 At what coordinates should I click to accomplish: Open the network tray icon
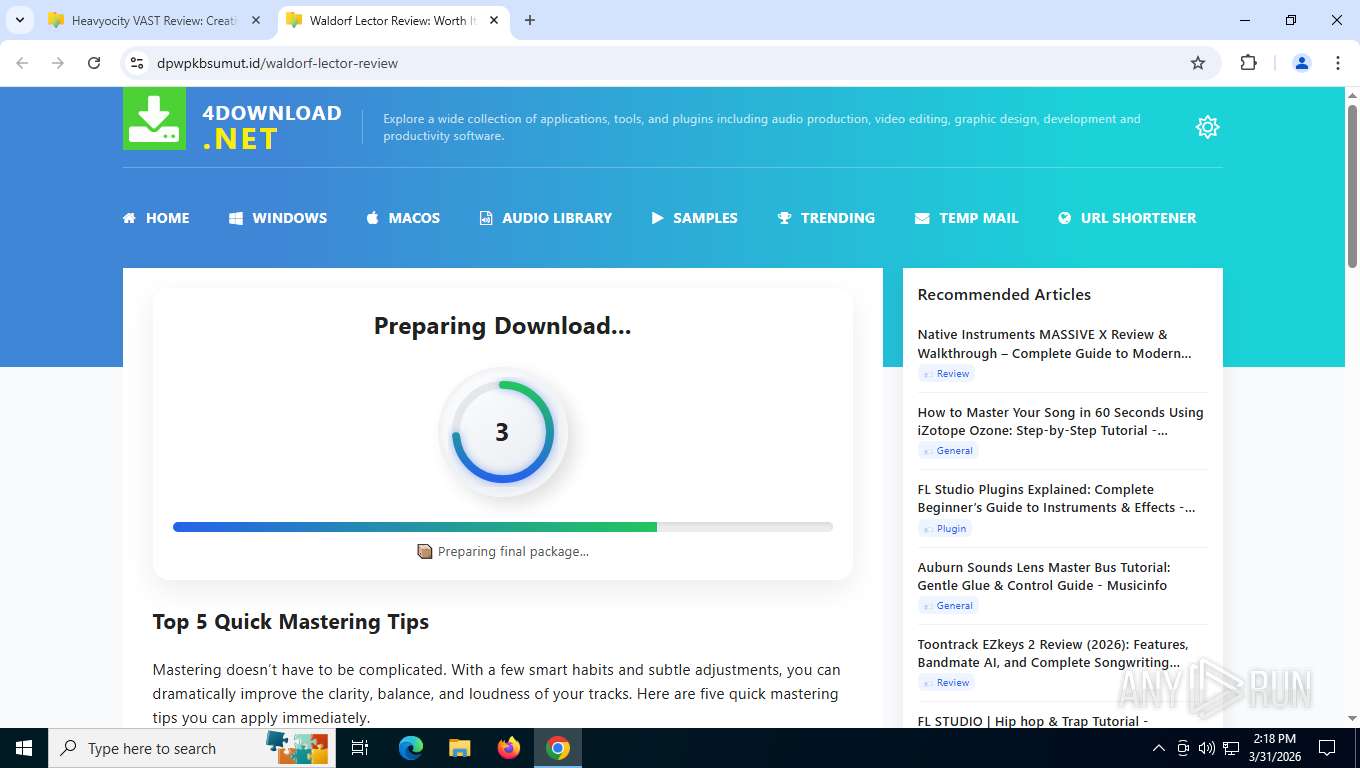pos(1231,748)
